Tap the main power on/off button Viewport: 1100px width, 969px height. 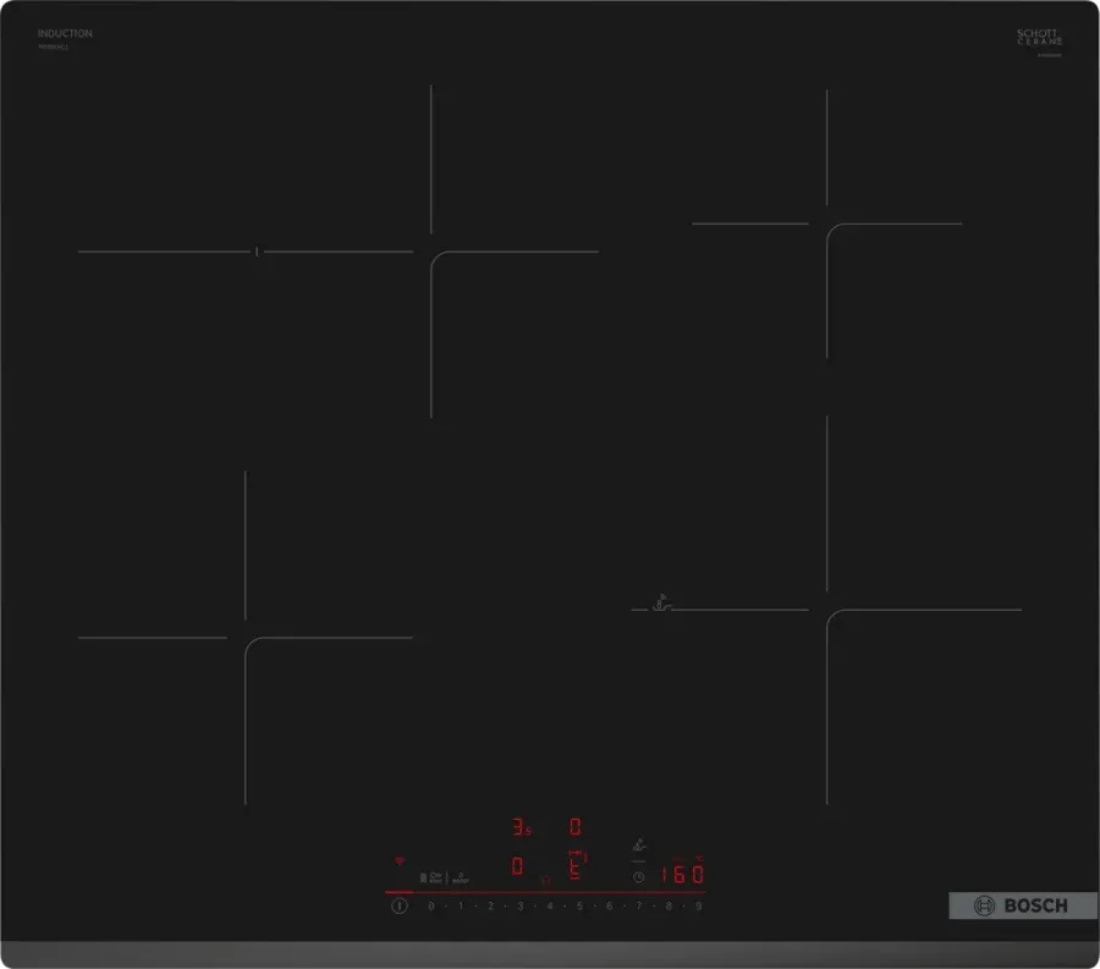[399, 906]
